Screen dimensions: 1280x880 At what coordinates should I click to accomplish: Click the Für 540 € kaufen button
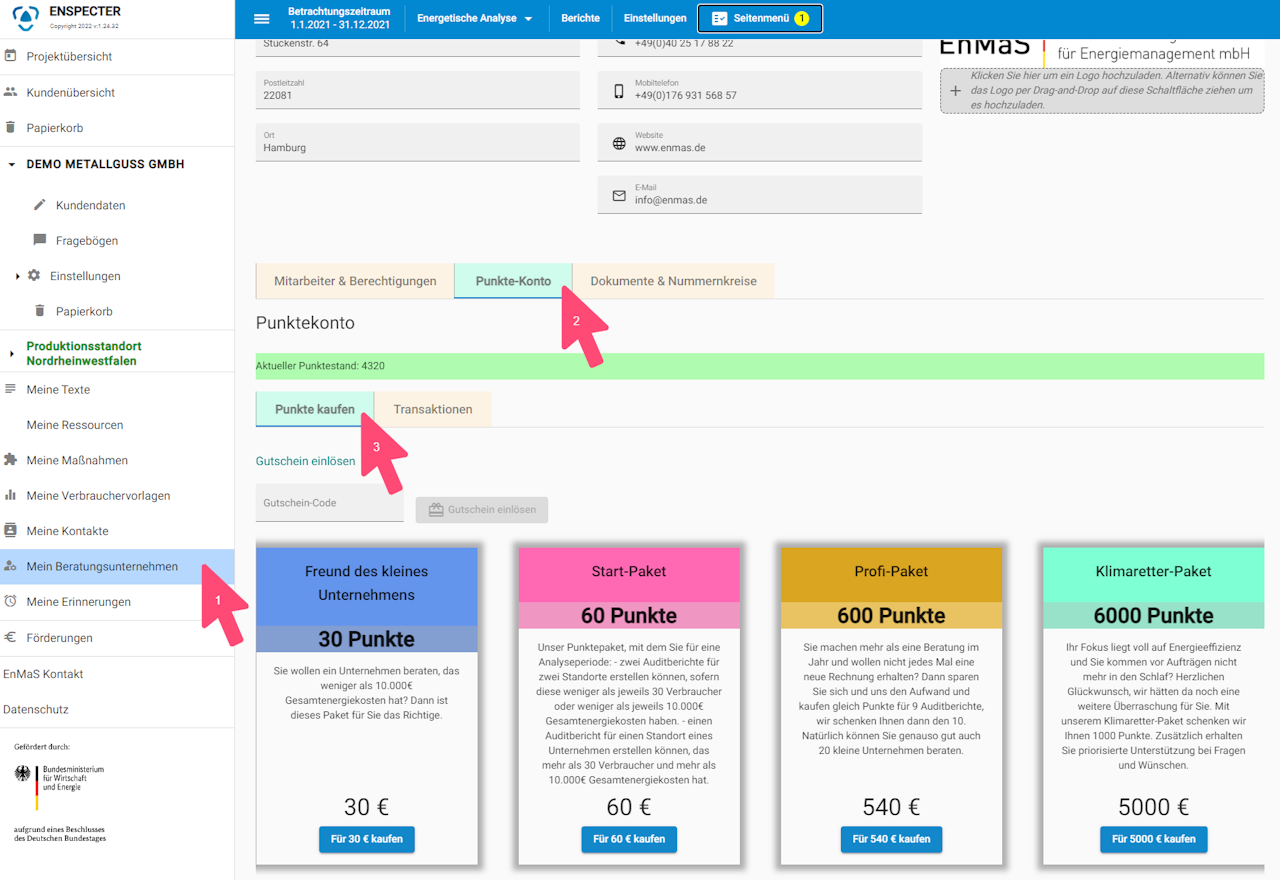pyautogui.click(x=891, y=839)
